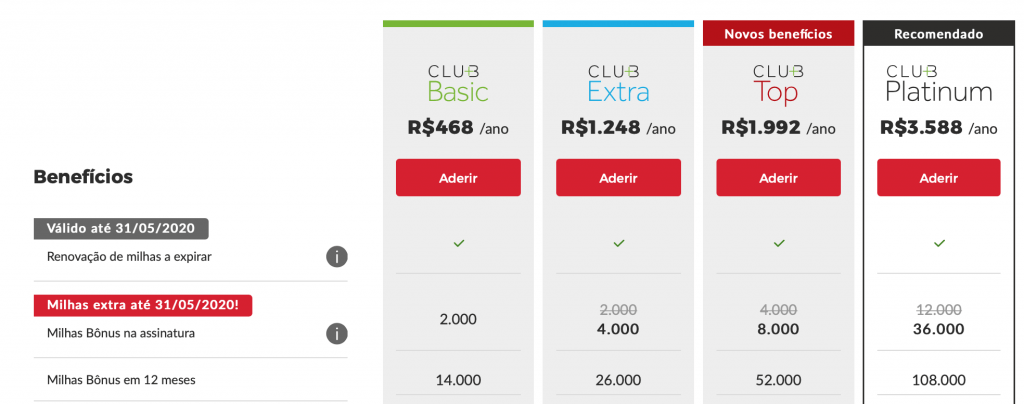Subscribe via Aderir under Club Platinum
This screenshot has width=1024, height=404.
click(x=939, y=178)
